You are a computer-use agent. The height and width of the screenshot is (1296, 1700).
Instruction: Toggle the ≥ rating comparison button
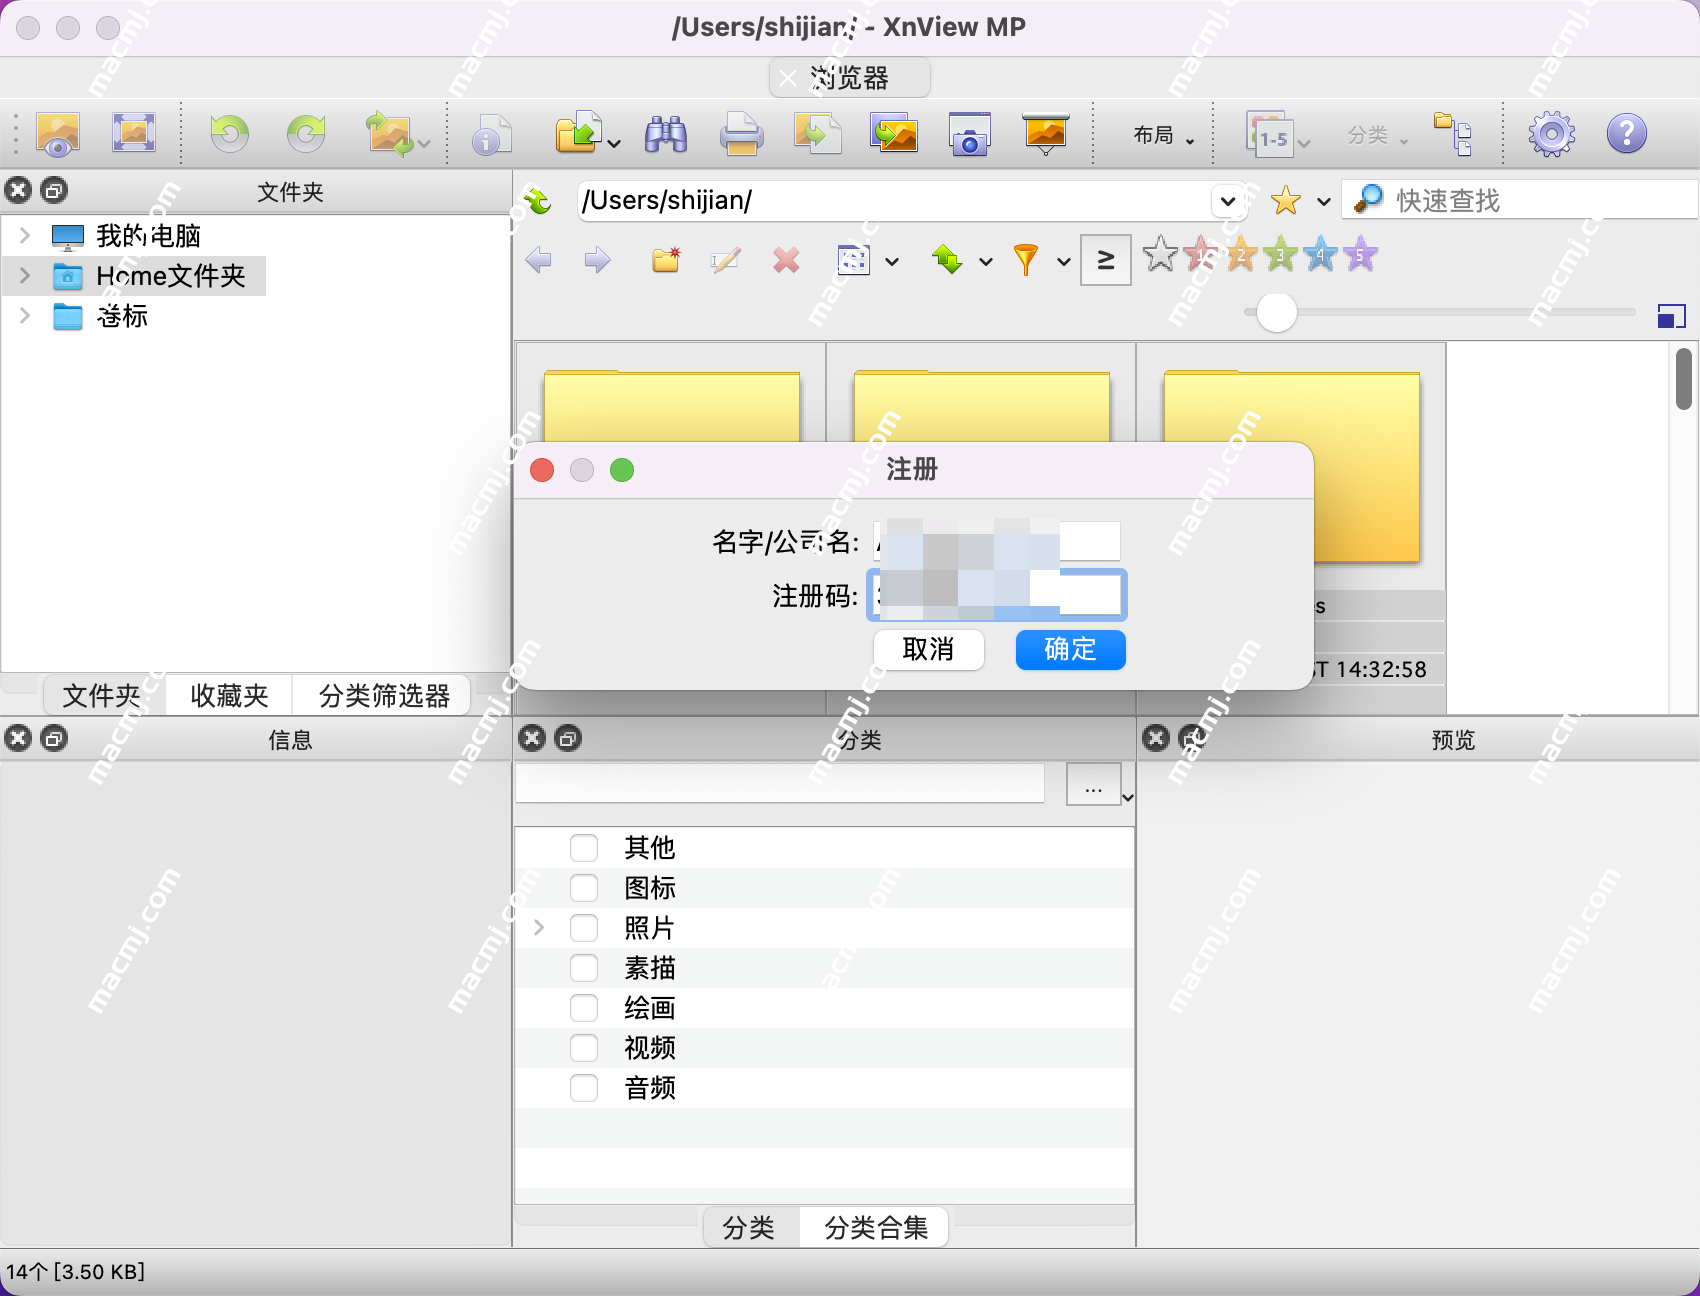tap(1106, 260)
